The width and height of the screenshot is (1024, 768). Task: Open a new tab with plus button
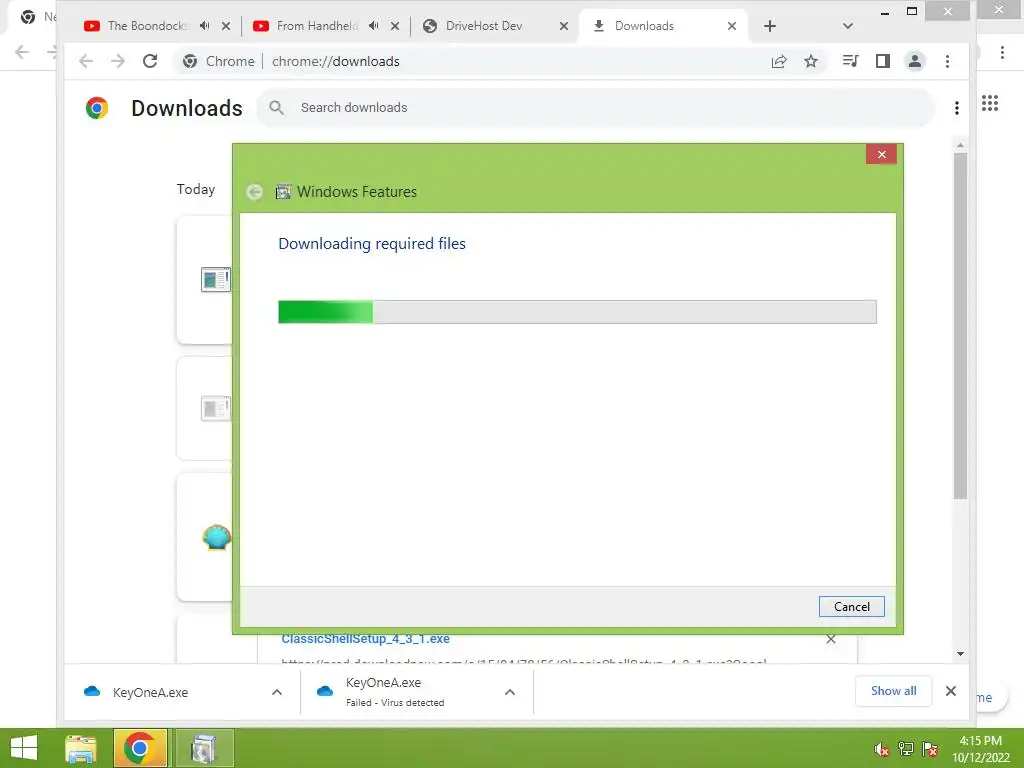point(770,25)
